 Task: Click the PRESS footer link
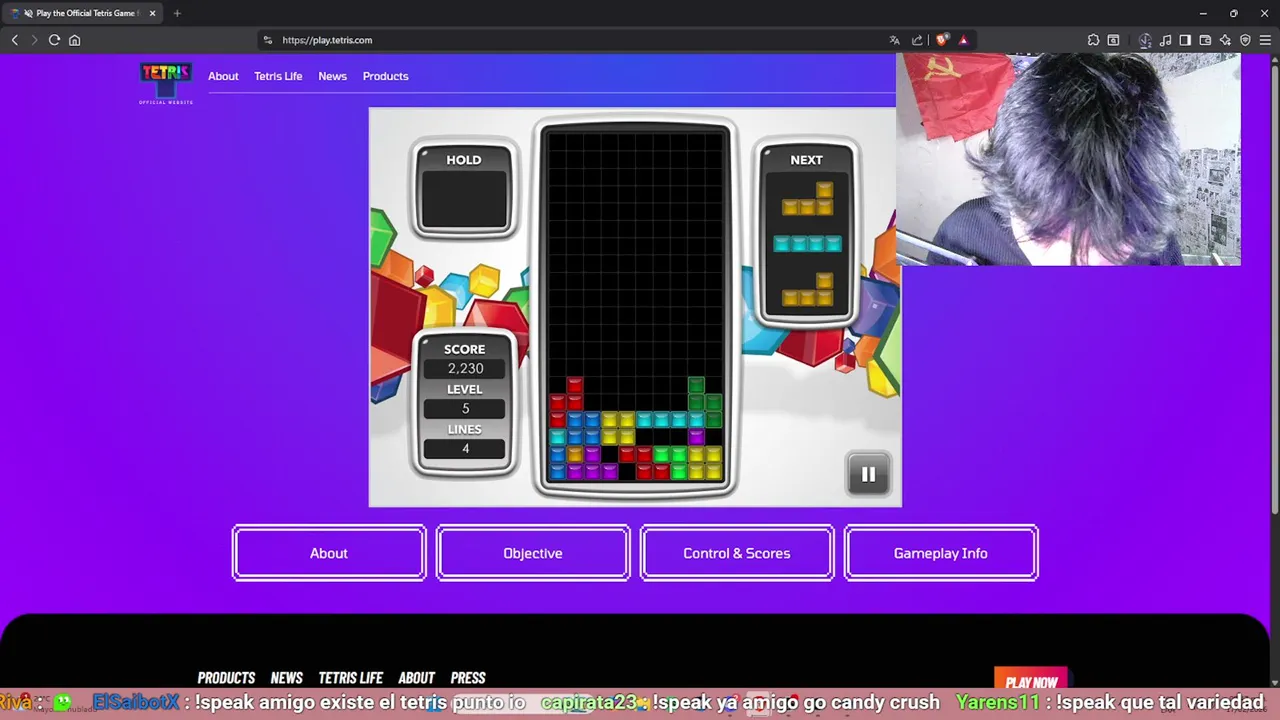click(468, 678)
